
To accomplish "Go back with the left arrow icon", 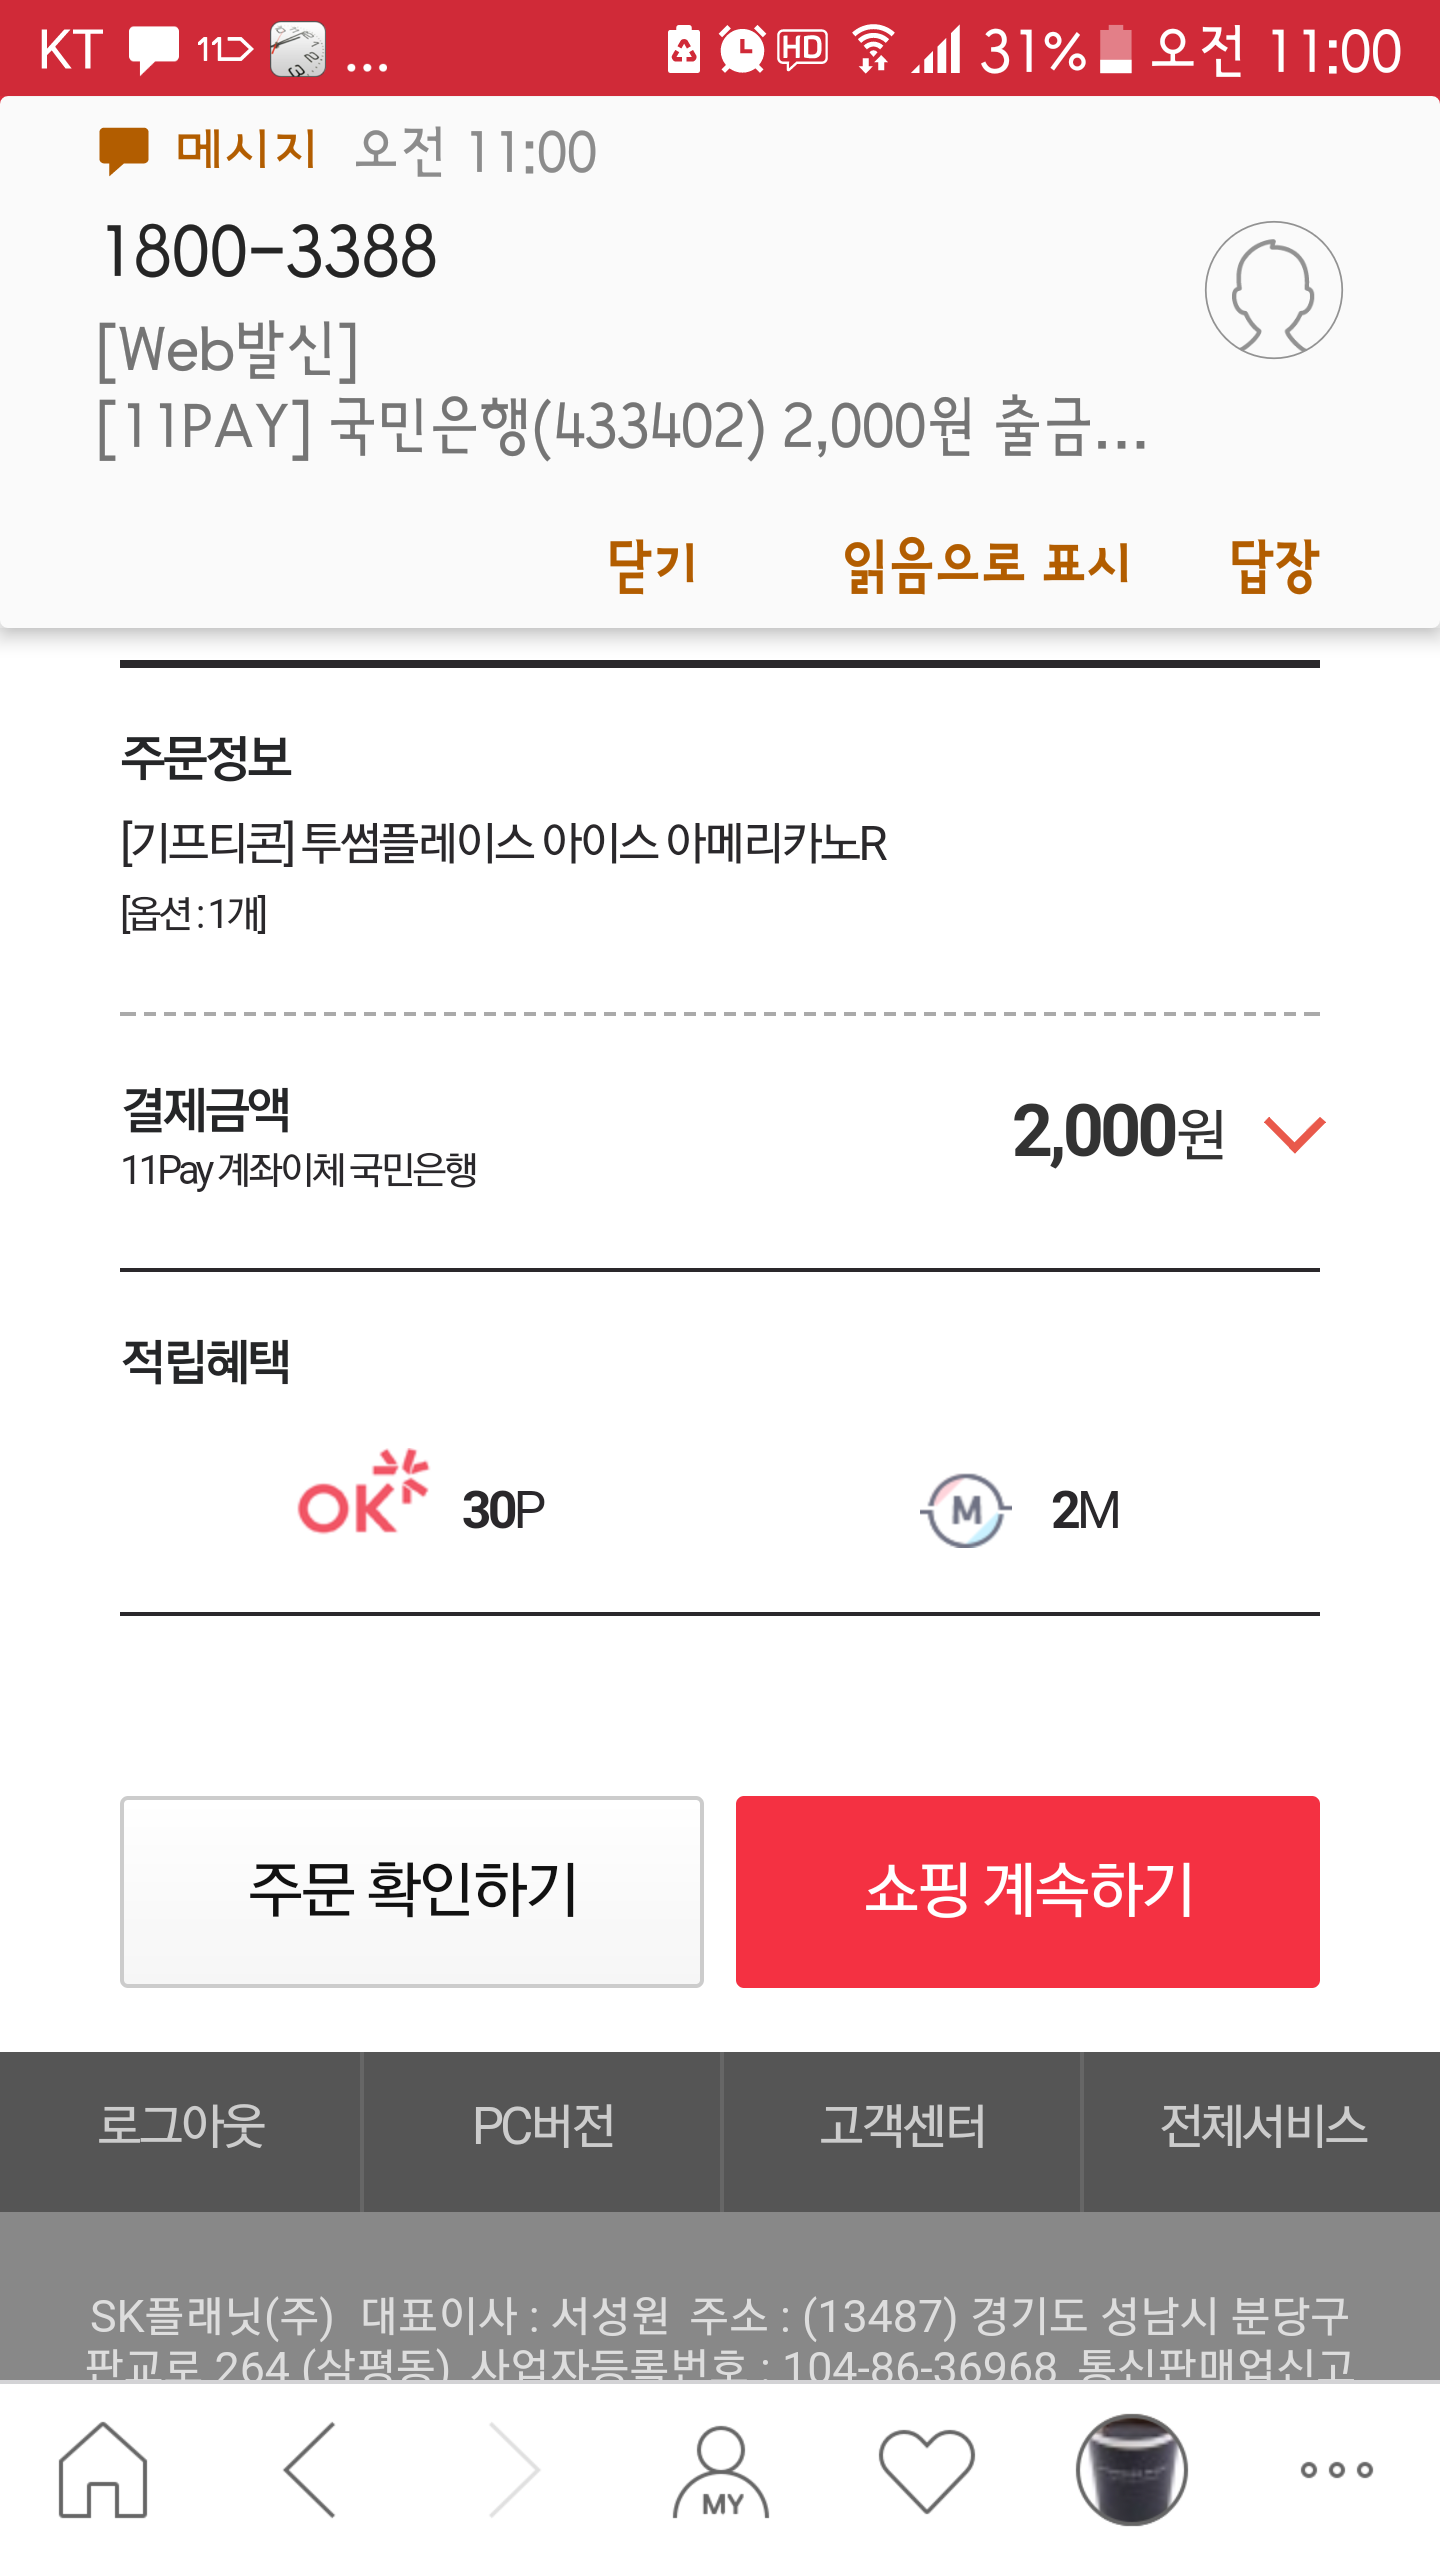I will (310, 2469).
